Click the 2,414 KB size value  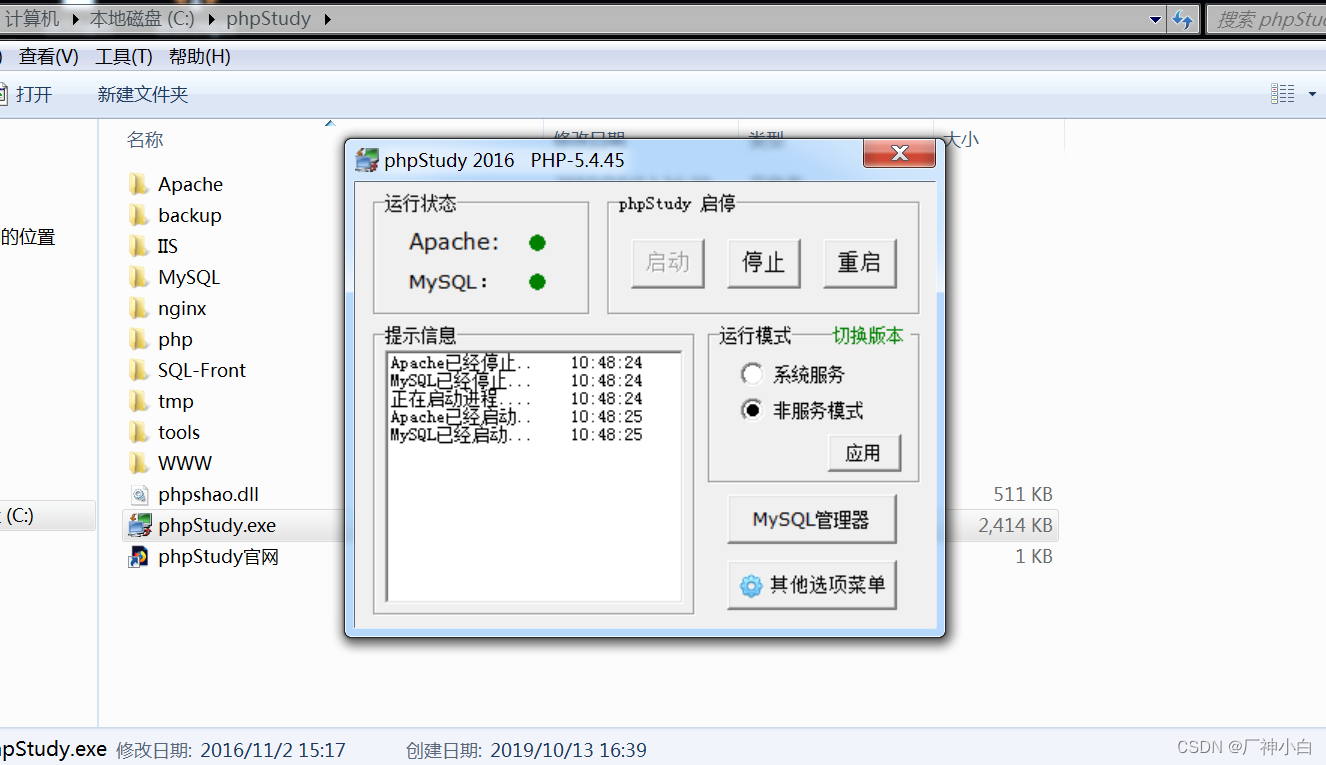pyautogui.click(x=1015, y=525)
